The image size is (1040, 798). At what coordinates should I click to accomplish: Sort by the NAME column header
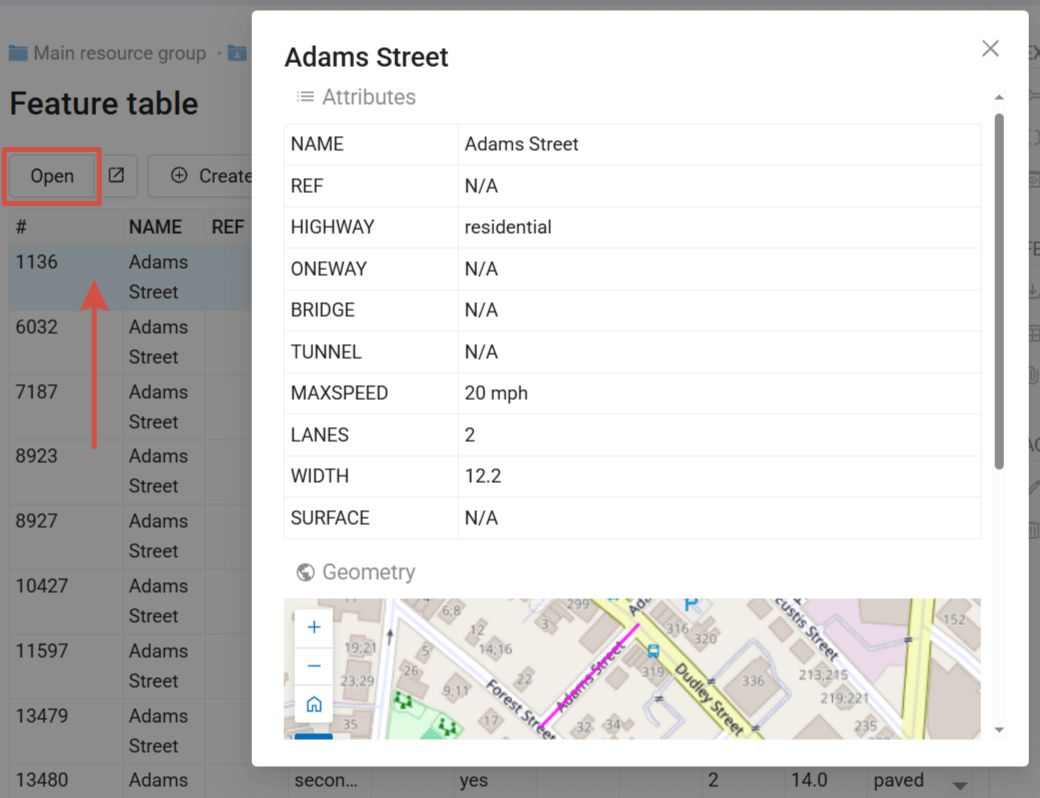click(x=155, y=227)
